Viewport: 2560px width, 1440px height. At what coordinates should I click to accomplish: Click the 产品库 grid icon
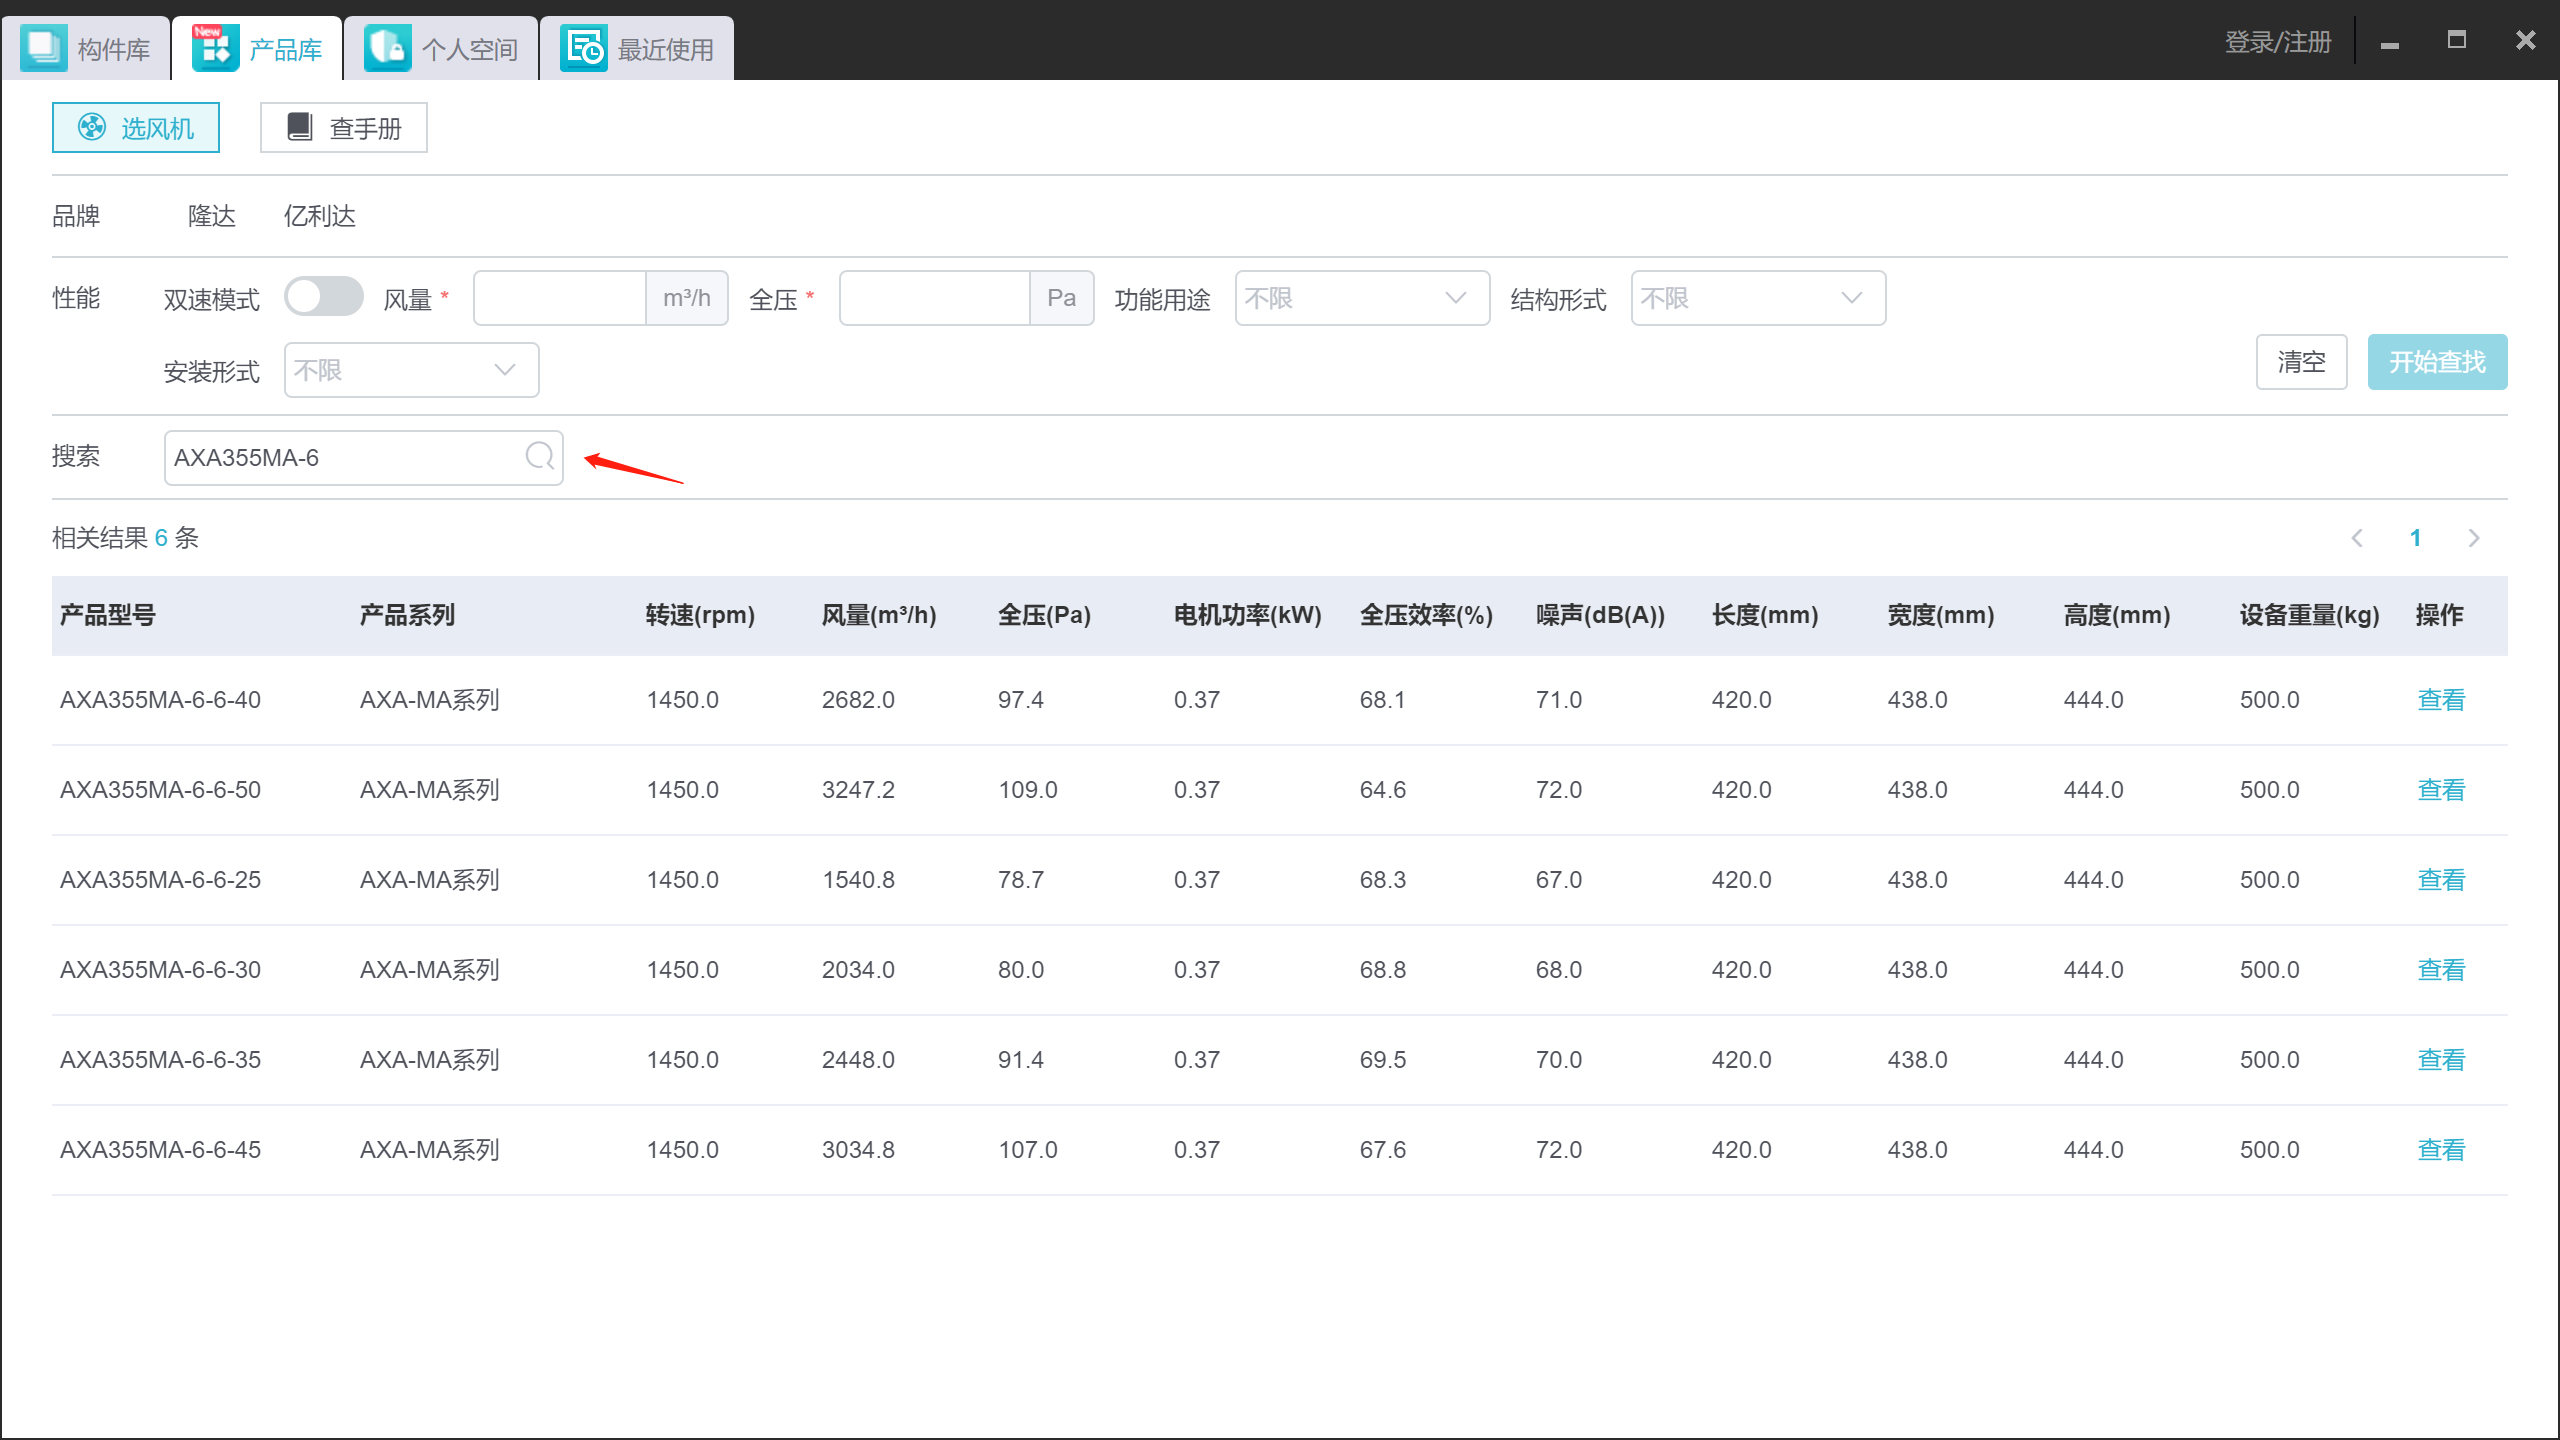tap(215, 48)
